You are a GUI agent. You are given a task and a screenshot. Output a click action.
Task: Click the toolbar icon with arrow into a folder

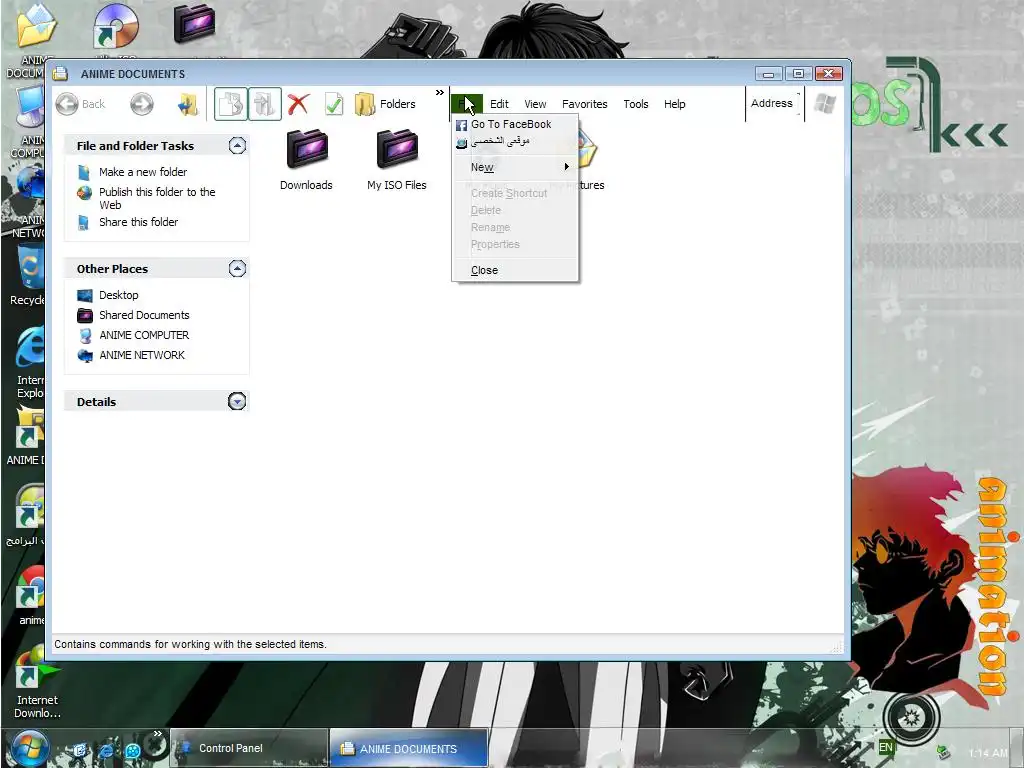pyautogui.click(x=264, y=104)
